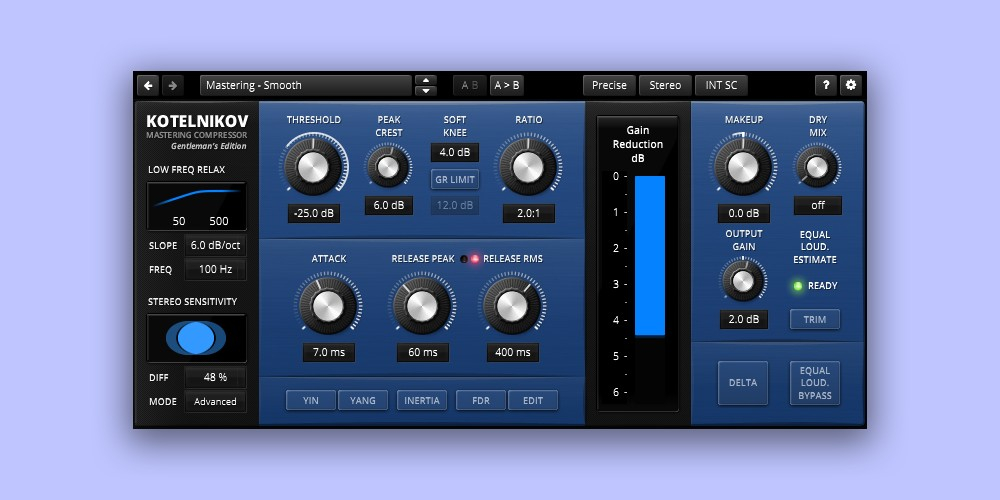
Task: Click the Attack knob
Action: (x=328, y=306)
